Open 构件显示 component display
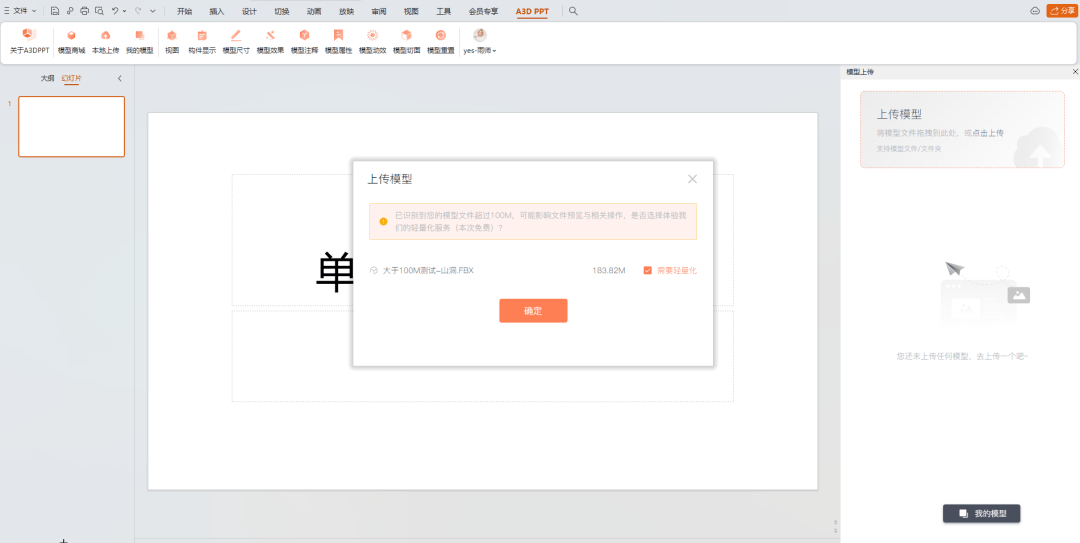This screenshot has width=1080, height=543. pos(202,42)
